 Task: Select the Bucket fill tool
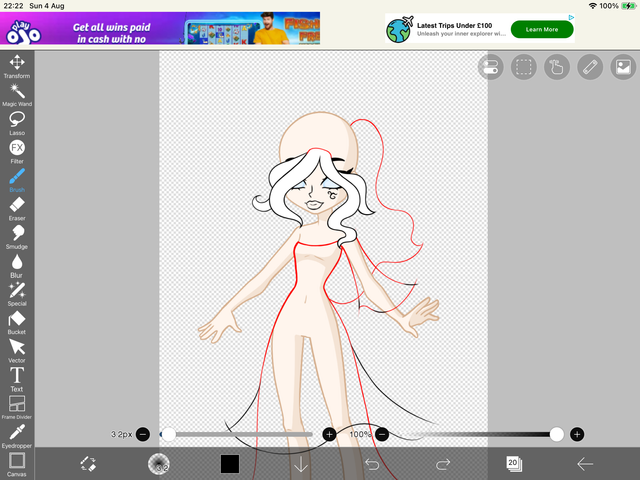(17, 323)
